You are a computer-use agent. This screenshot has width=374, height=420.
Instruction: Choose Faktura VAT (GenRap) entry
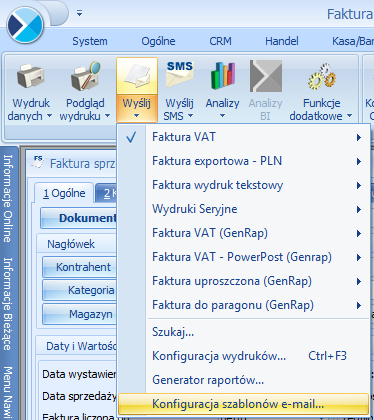coord(243,233)
